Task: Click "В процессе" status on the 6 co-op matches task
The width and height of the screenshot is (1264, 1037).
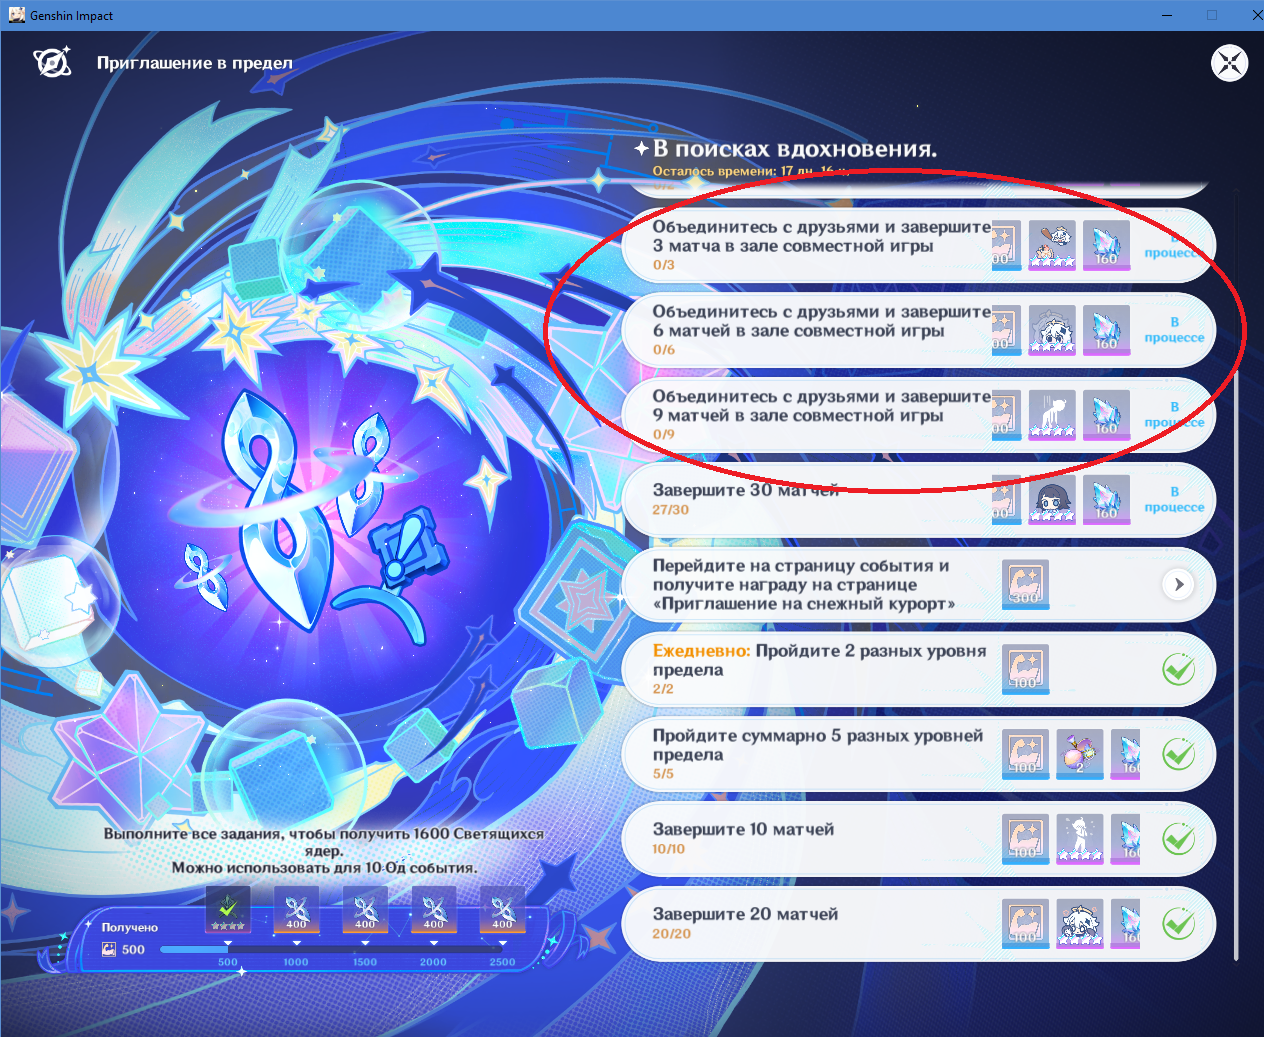Action: pos(1174,330)
